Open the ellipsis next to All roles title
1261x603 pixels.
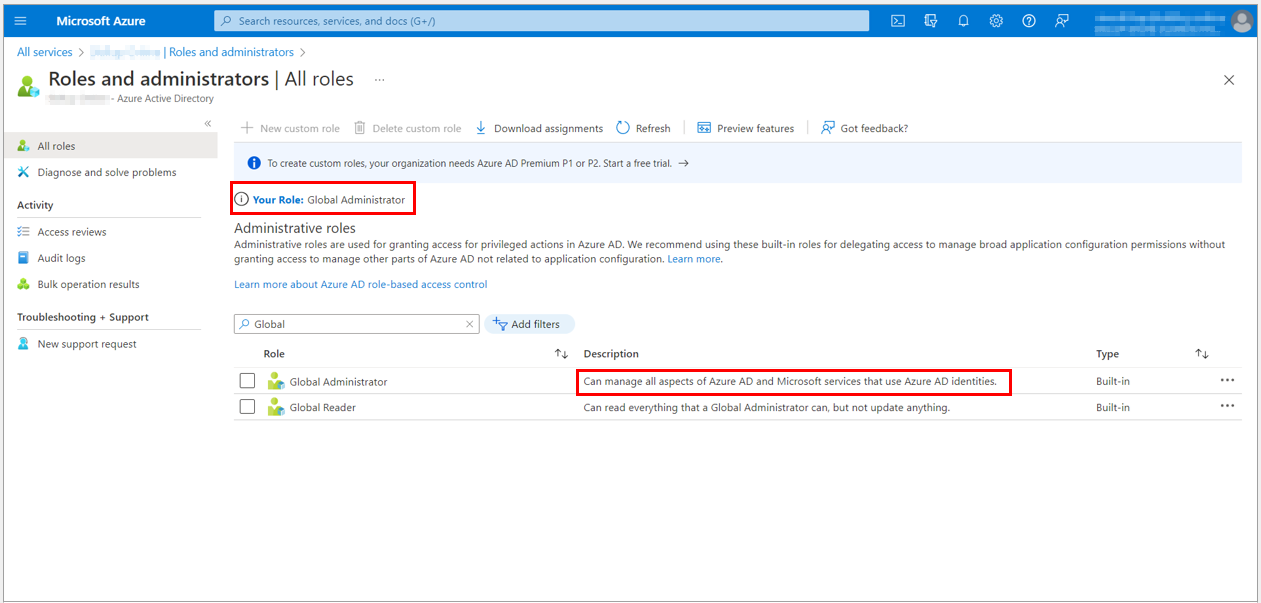(379, 79)
